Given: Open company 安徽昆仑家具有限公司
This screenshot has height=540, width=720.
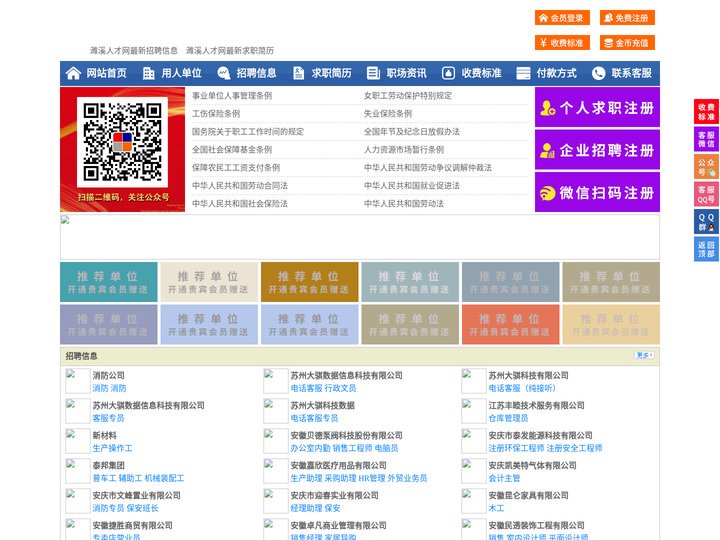Looking at the screenshot, I should tap(529, 495).
